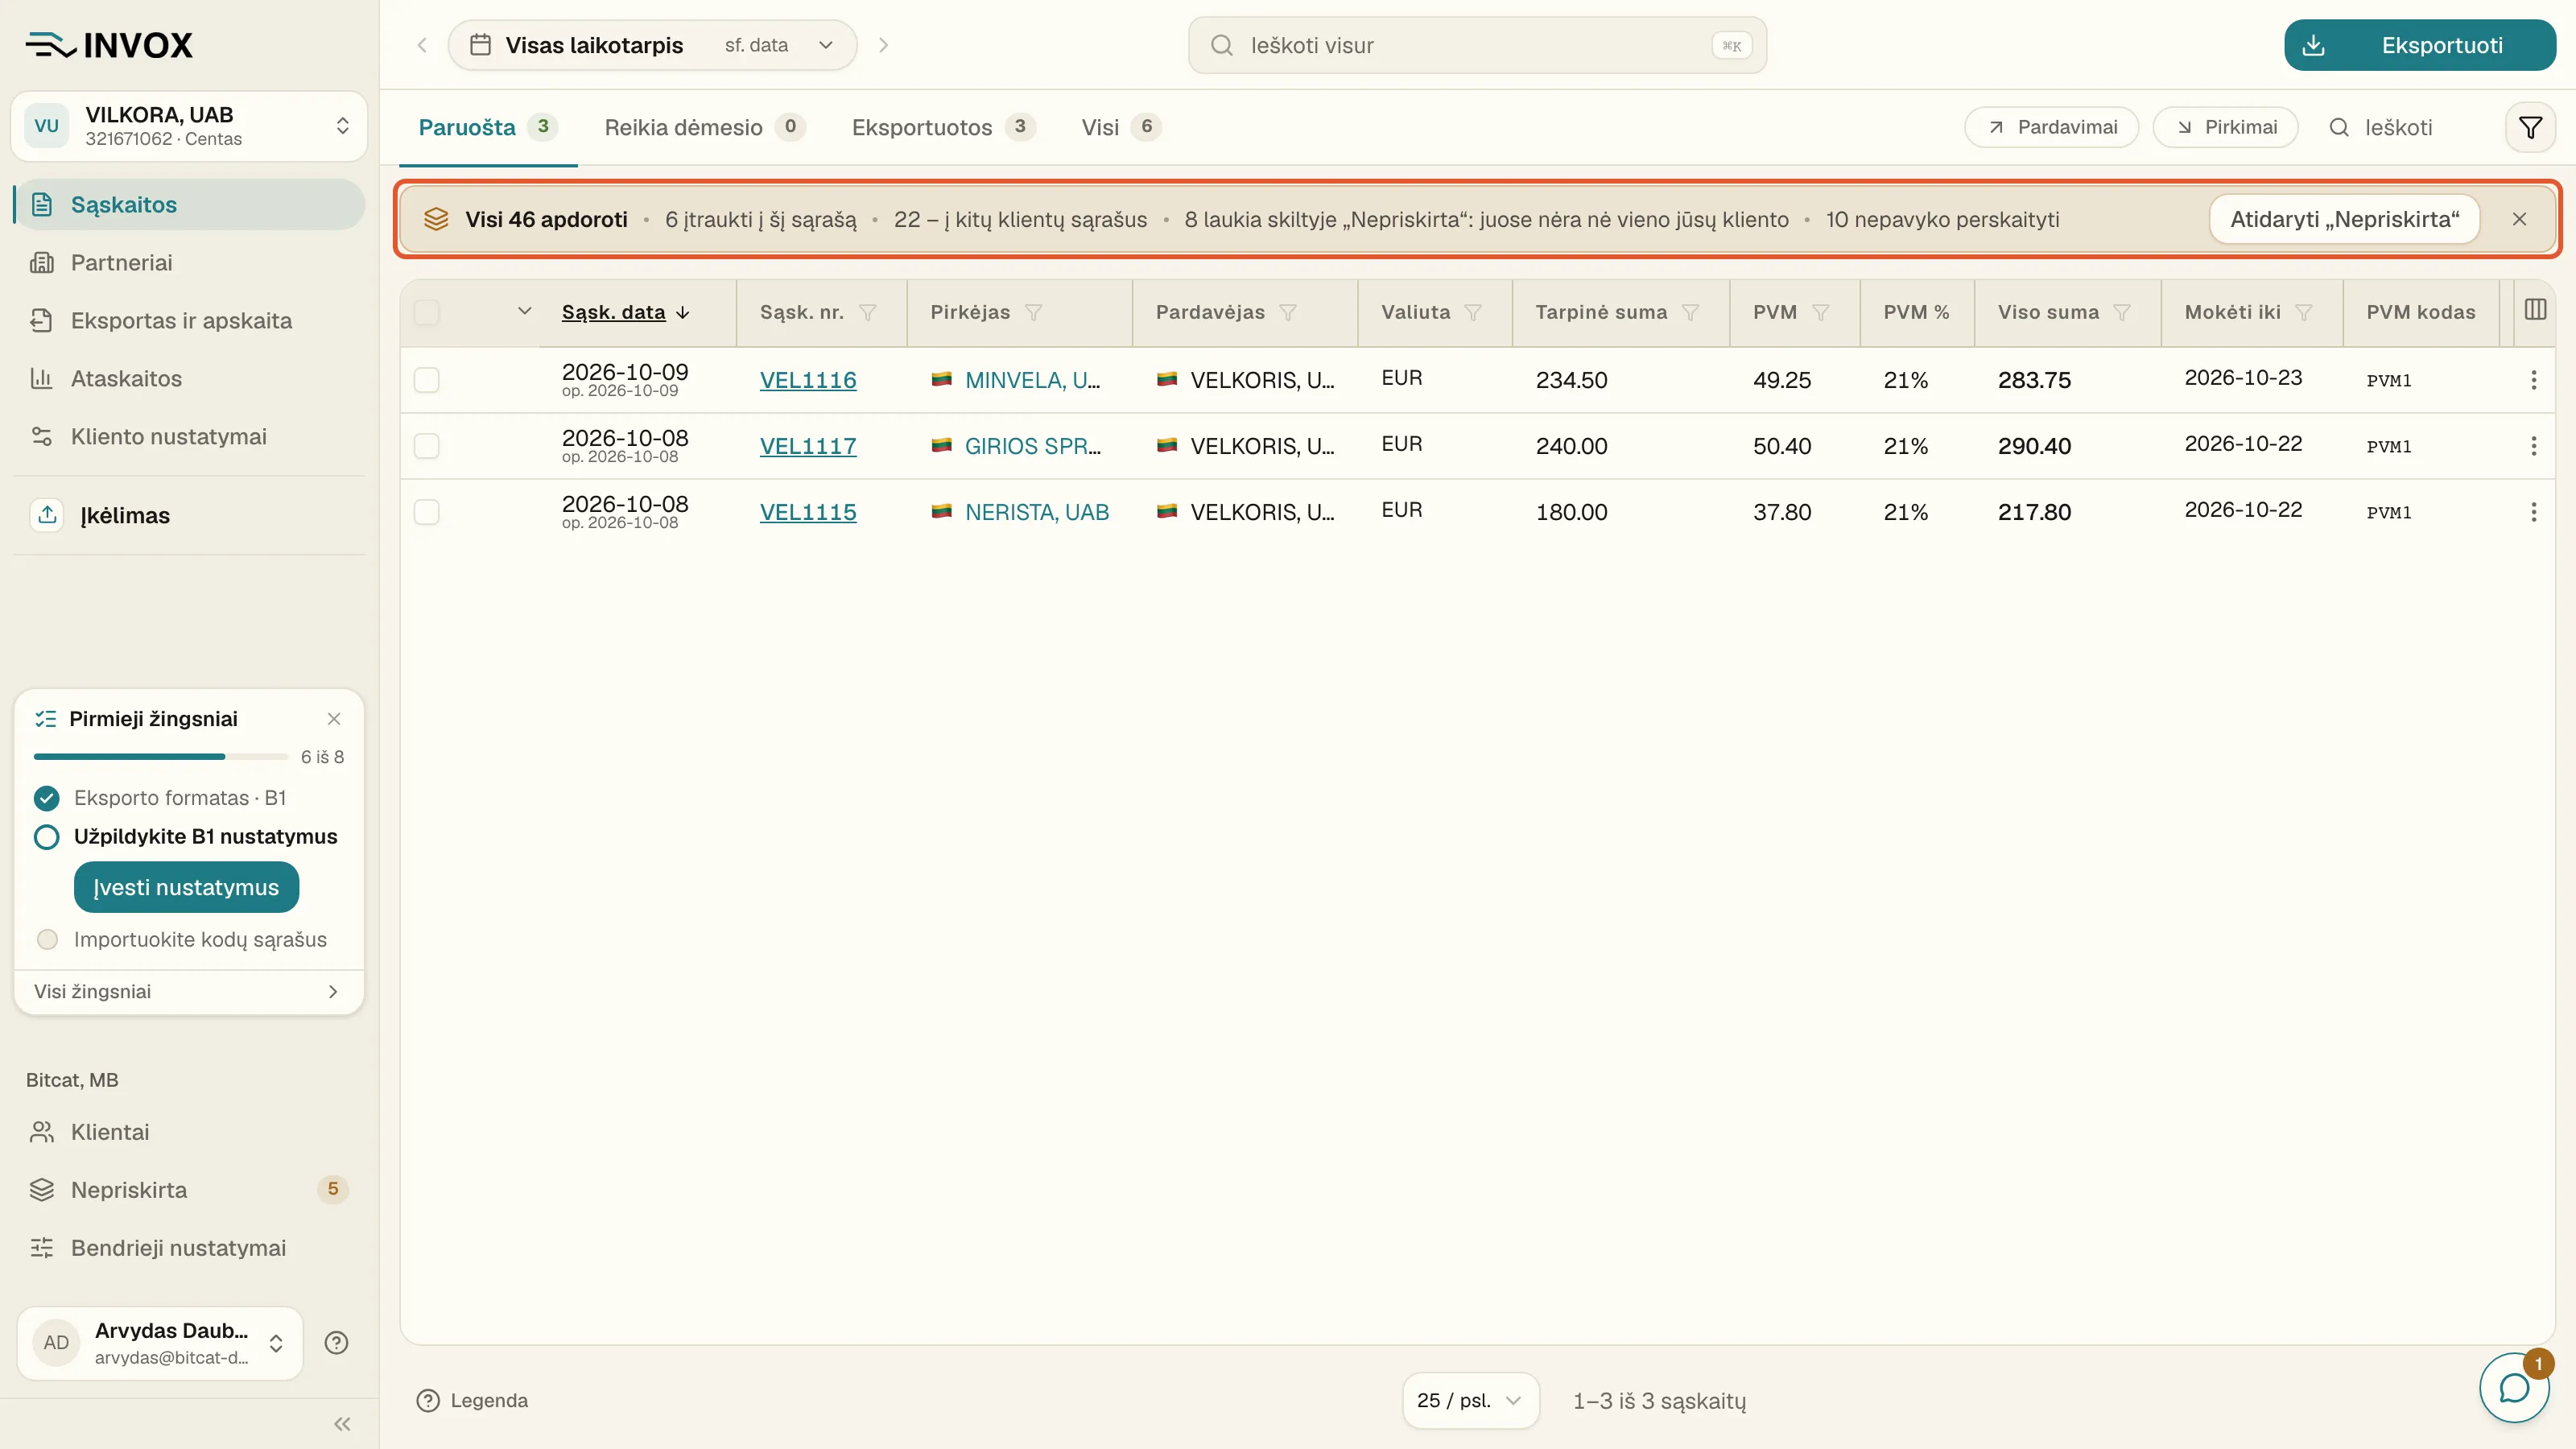Screen dimensions: 2576x1449
Task: Filter the Pirkėjas column
Action: pos(1034,313)
